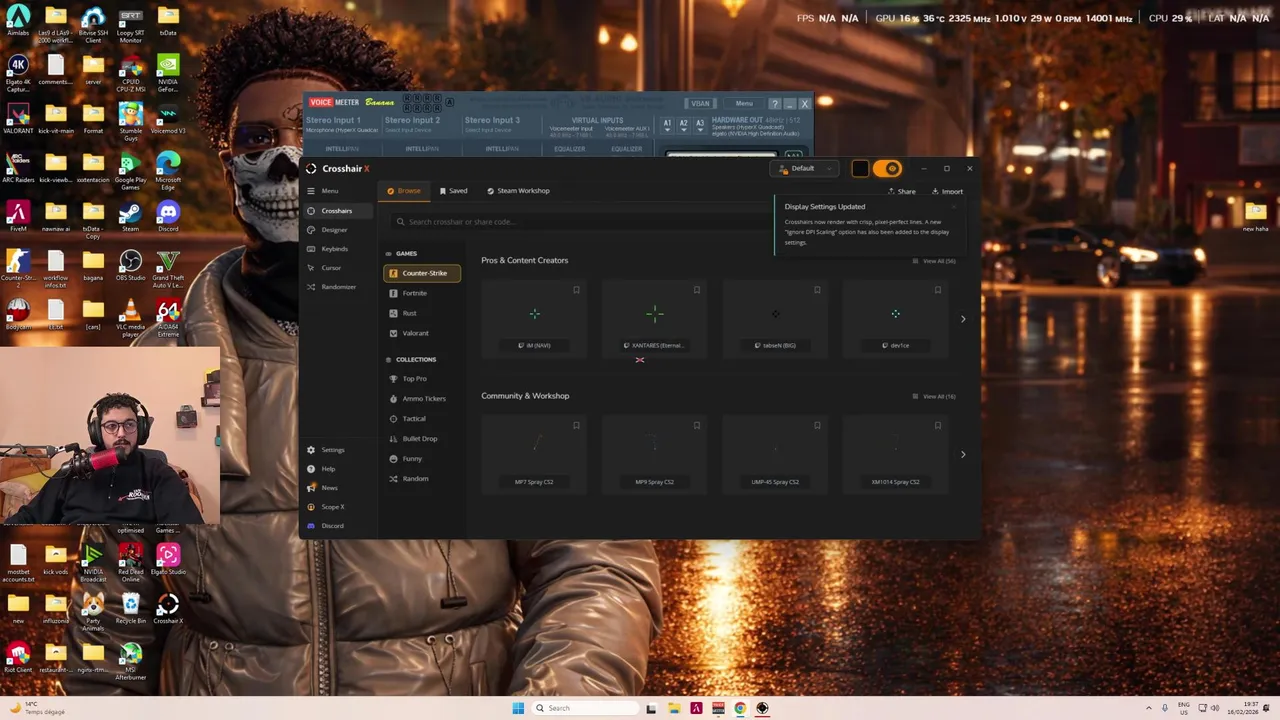Click the VBAN button in Voicemeeter
Image resolution: width=1280 pixels, height=720 pixels.
(700, 104)
